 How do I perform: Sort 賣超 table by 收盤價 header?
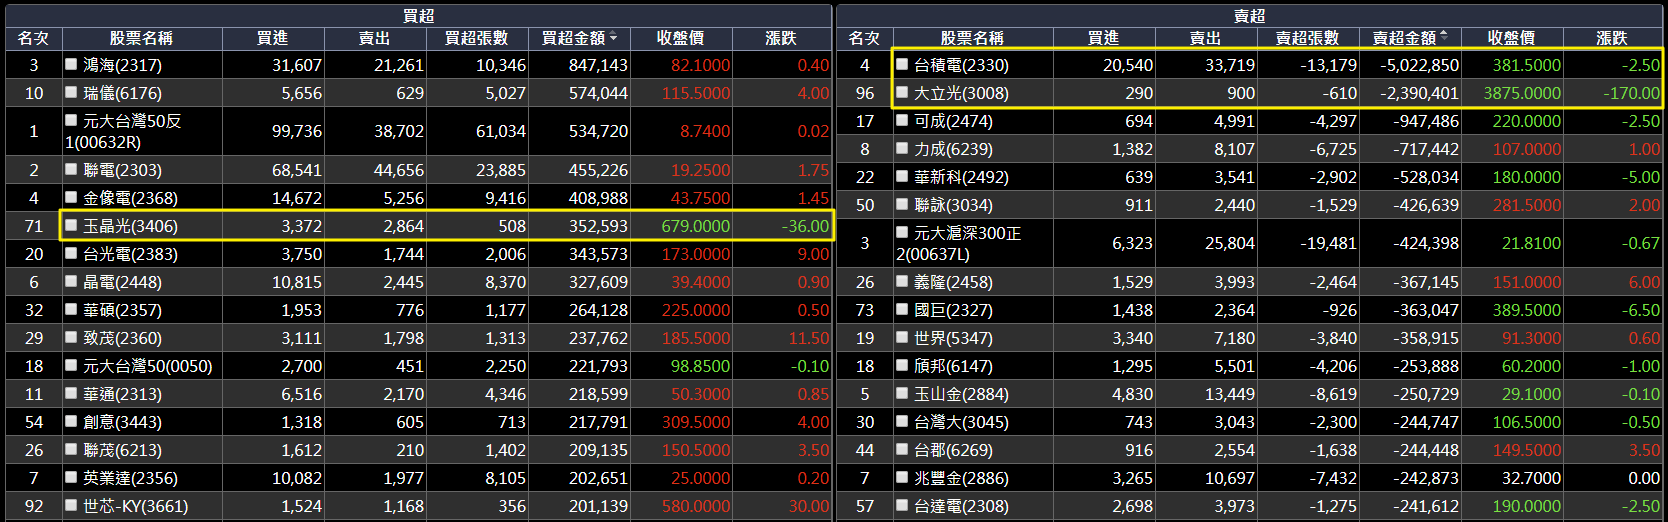point(1512,38)
